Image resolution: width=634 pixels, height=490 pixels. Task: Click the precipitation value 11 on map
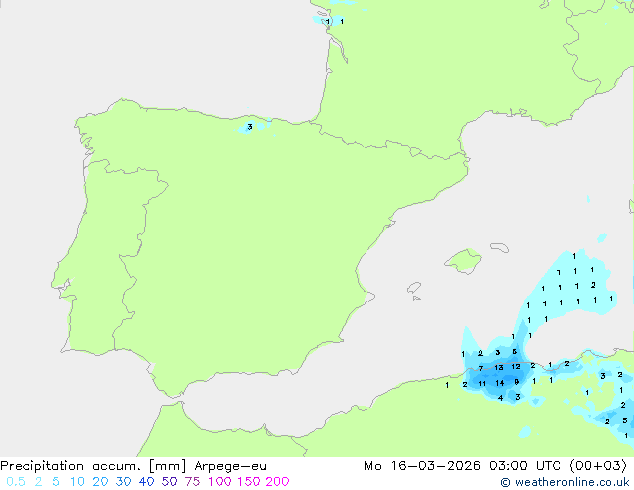pos(482,384)
